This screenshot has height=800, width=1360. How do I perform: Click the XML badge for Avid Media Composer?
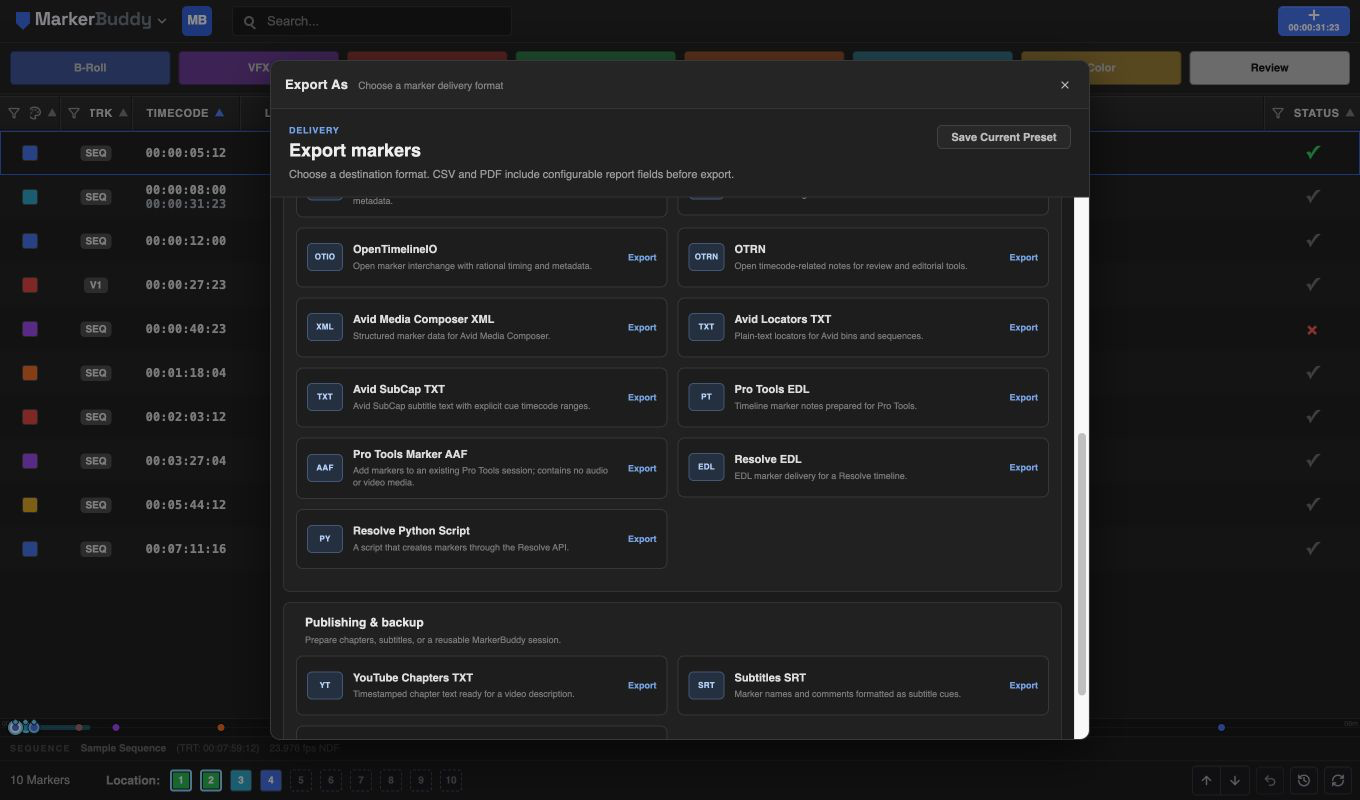pyautogui.click(x=325, y=327)
